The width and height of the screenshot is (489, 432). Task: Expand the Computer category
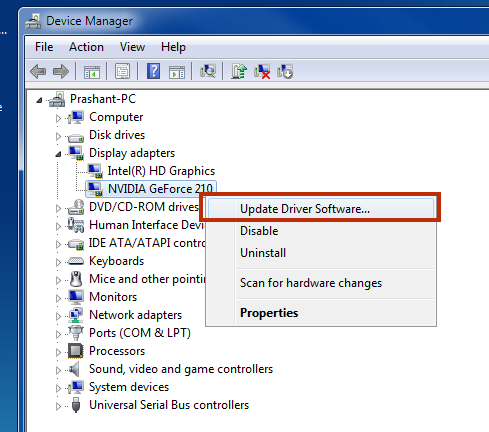[x=58, y=118]
